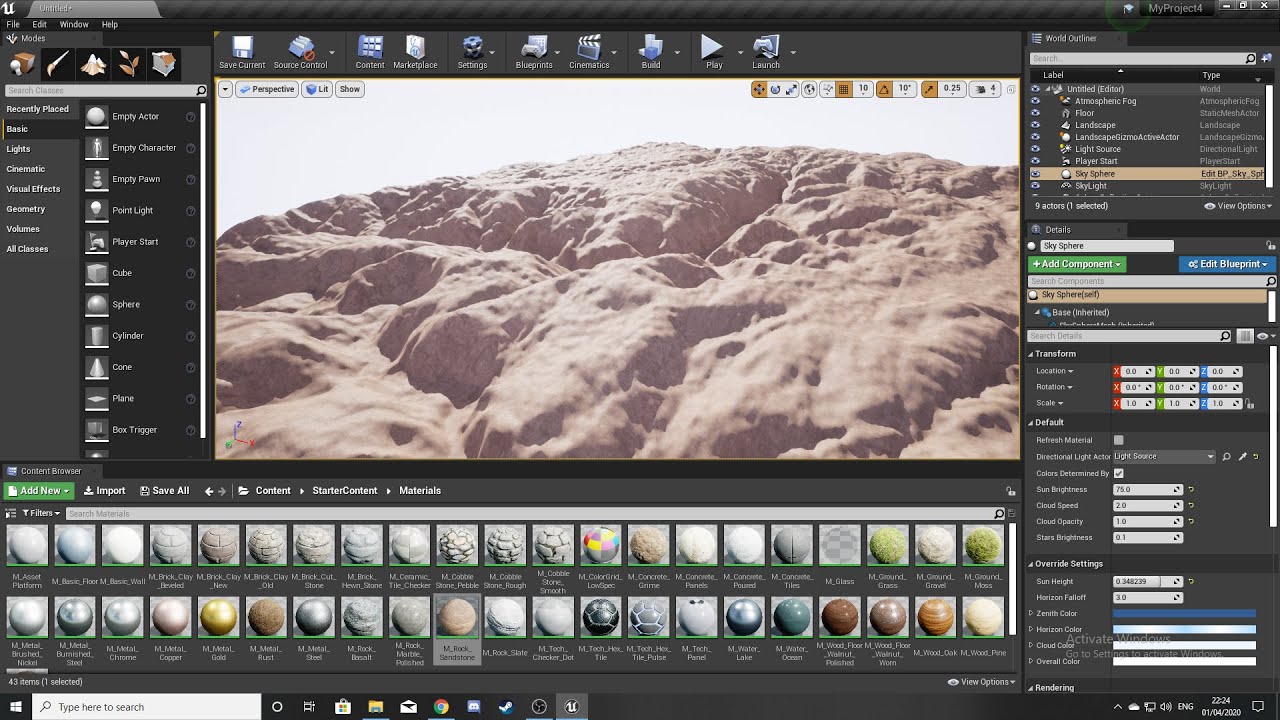The image size is (1280, 720).
Task: Click the Horizon Color swatch
Action: point(1184,629)
